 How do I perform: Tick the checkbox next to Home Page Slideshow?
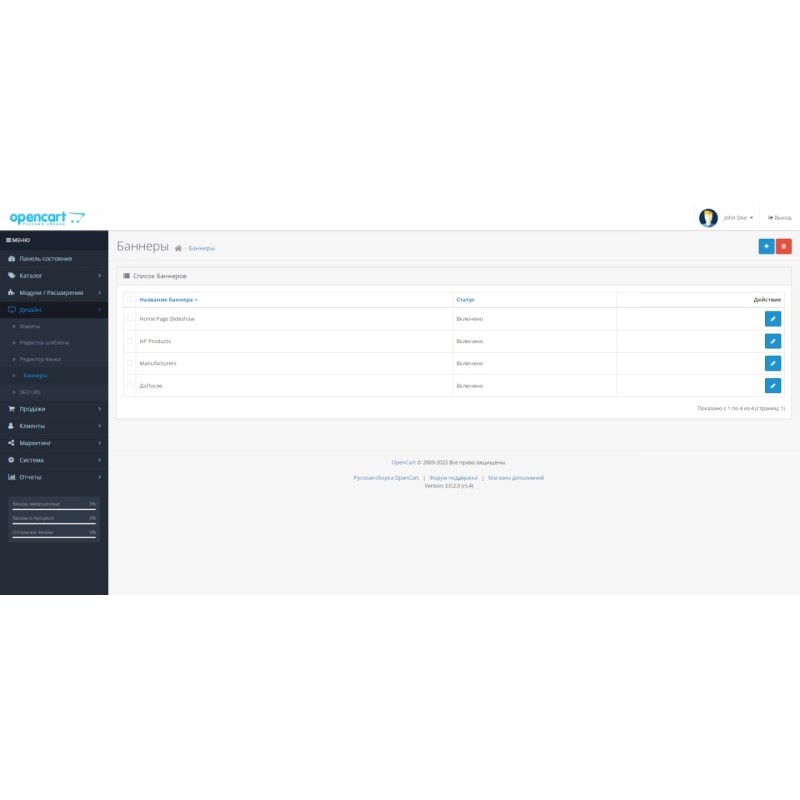(129, 318)
